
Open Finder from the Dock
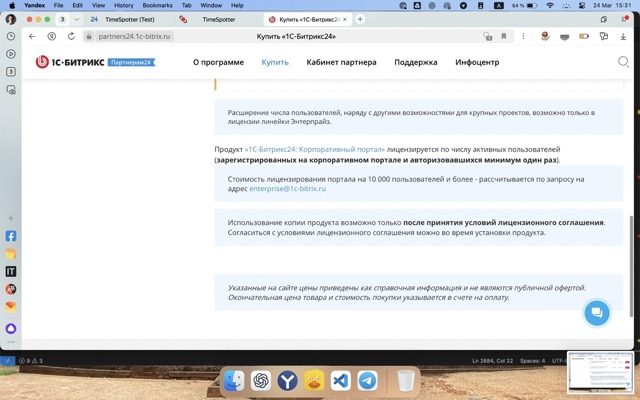pyautogui.click(x=234, y=381)
